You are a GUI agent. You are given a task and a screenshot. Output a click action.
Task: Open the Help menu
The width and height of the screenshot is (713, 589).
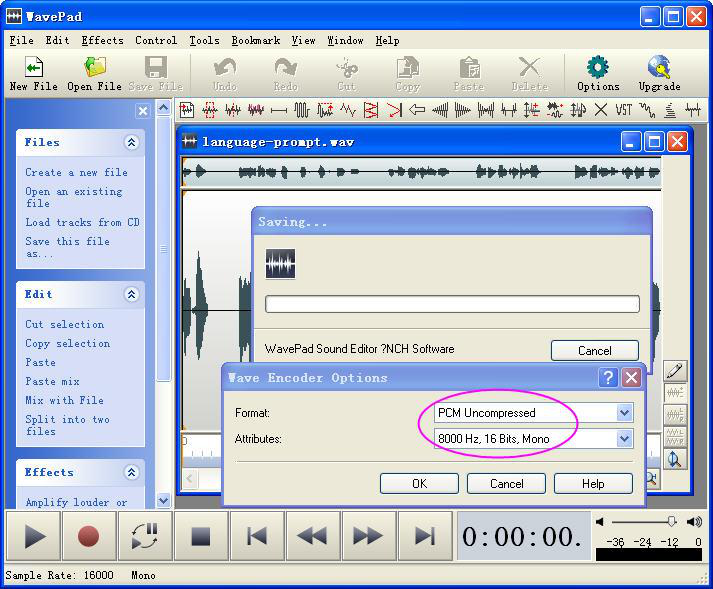coord(387,40)
